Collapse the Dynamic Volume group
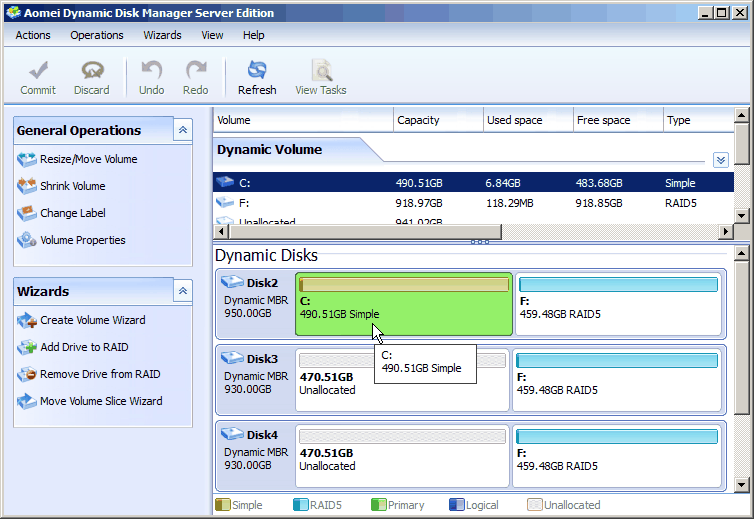This screenshot has height=519, width=754. click(x=720, y=160)
